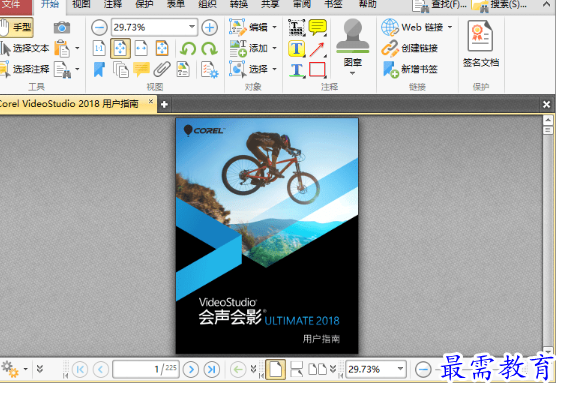Switch to the Organize (组织) ribbon tab

pos(207,4)
